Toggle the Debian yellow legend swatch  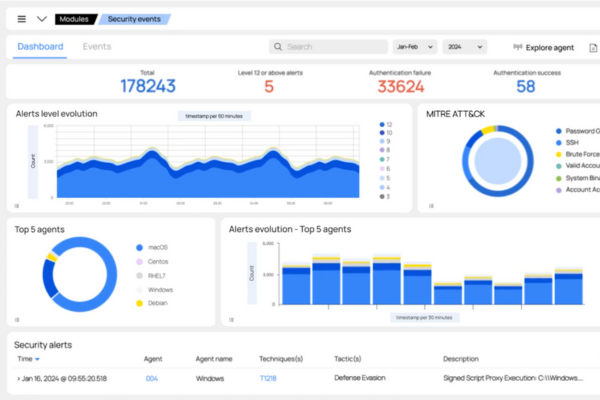pyautogui.click(x=139, y=302)
